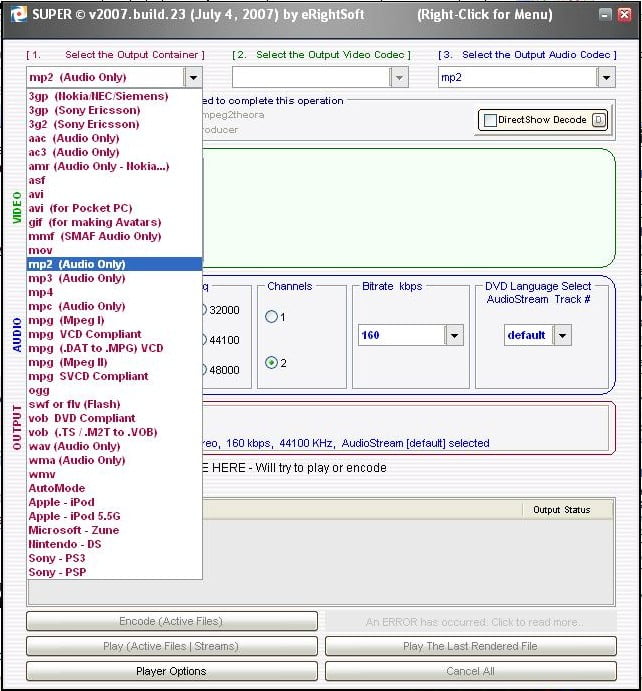Choose mpc (Audio Only) entry
Screen dimensions: 642x691
point(115,306)
